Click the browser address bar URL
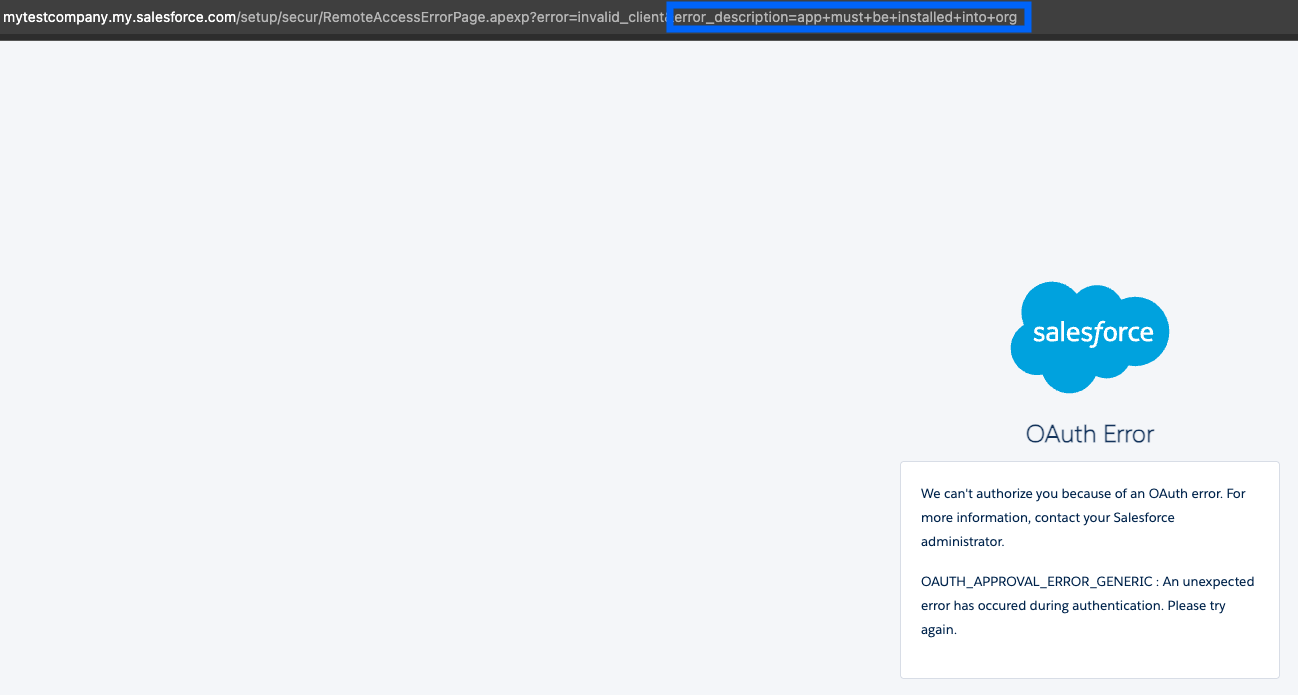The height and width of the screenshot is (695, 1298). [x=511, y=17]
